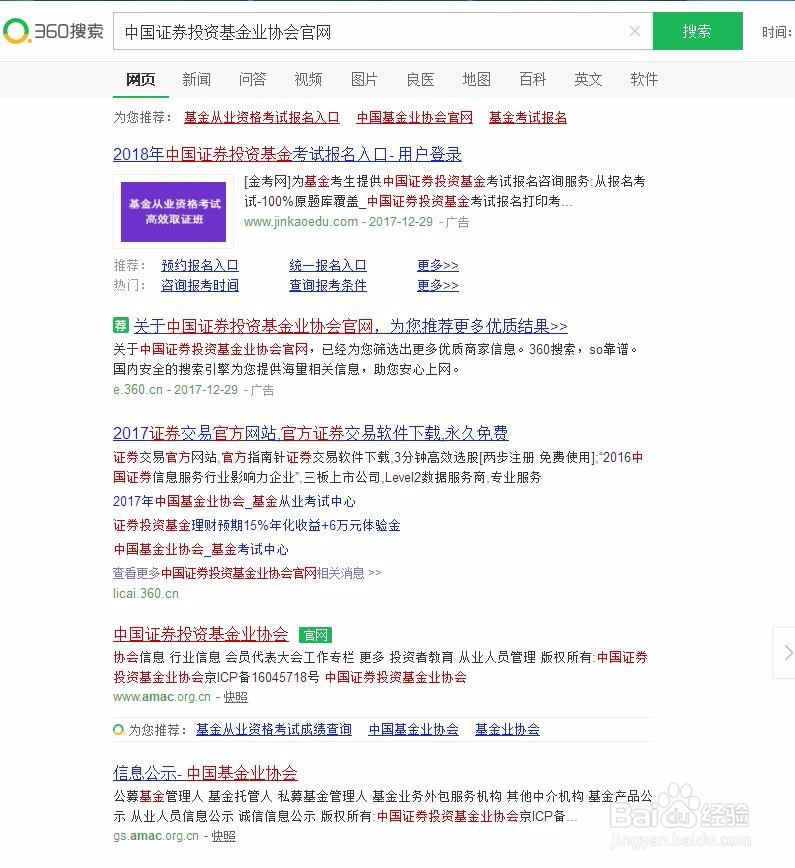Screen dimensions: 795x868
Task: Open 中国基金业协会_基金考试中心 link
Action: 201,549
